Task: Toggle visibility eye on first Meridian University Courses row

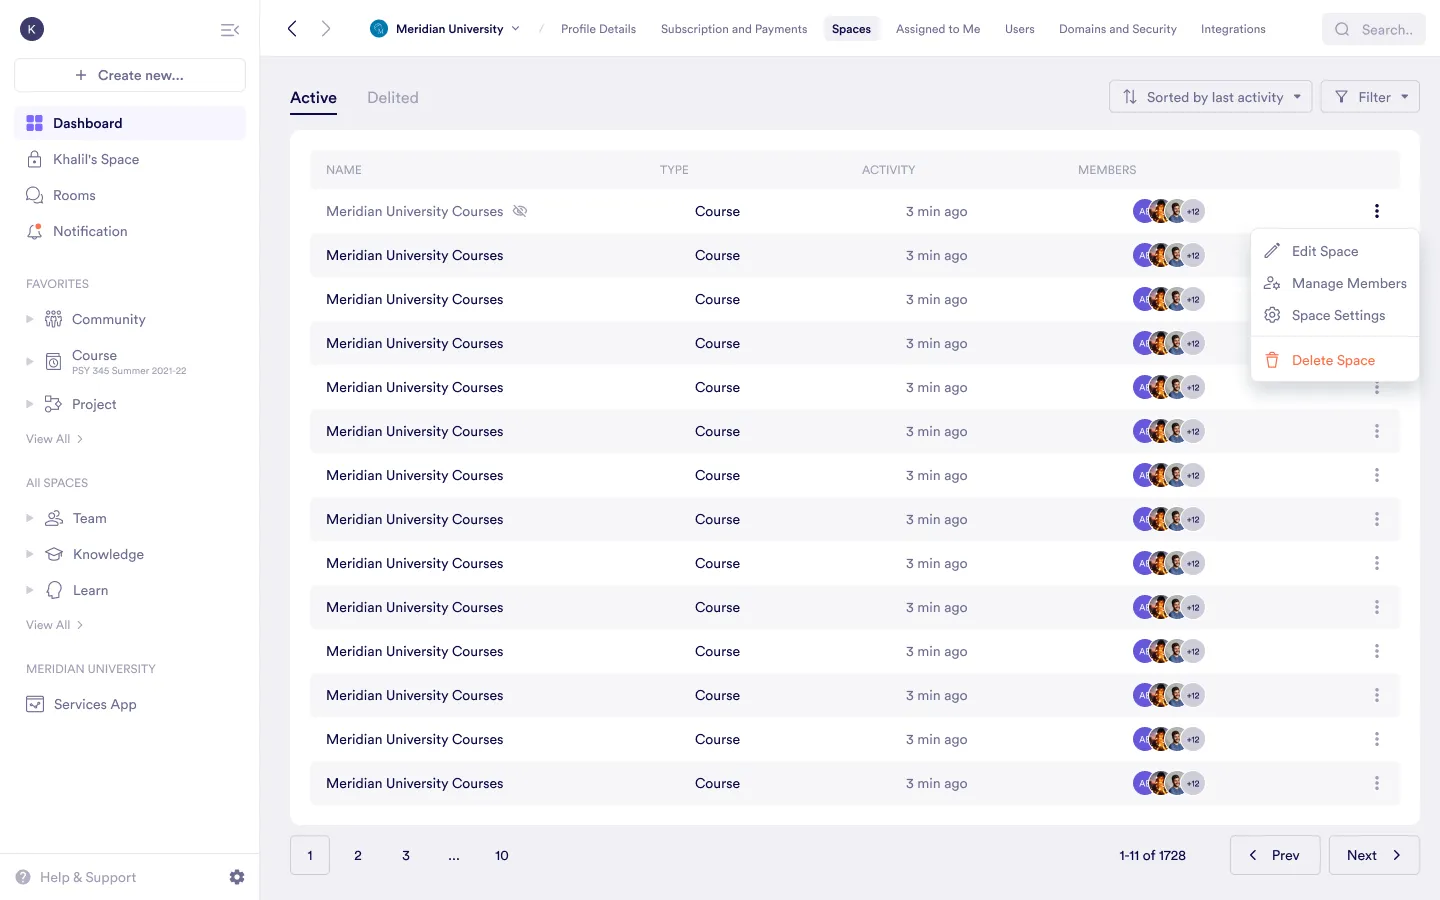Action: pos(520,210)
